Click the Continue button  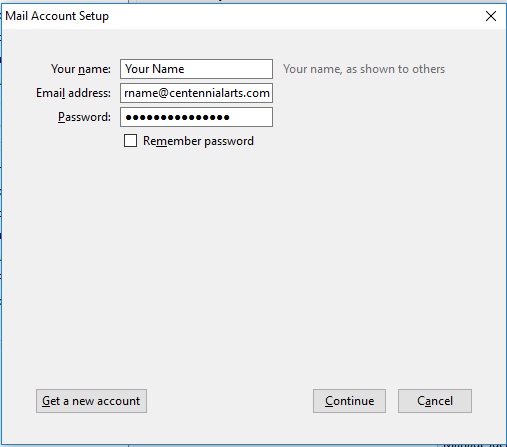349,401
